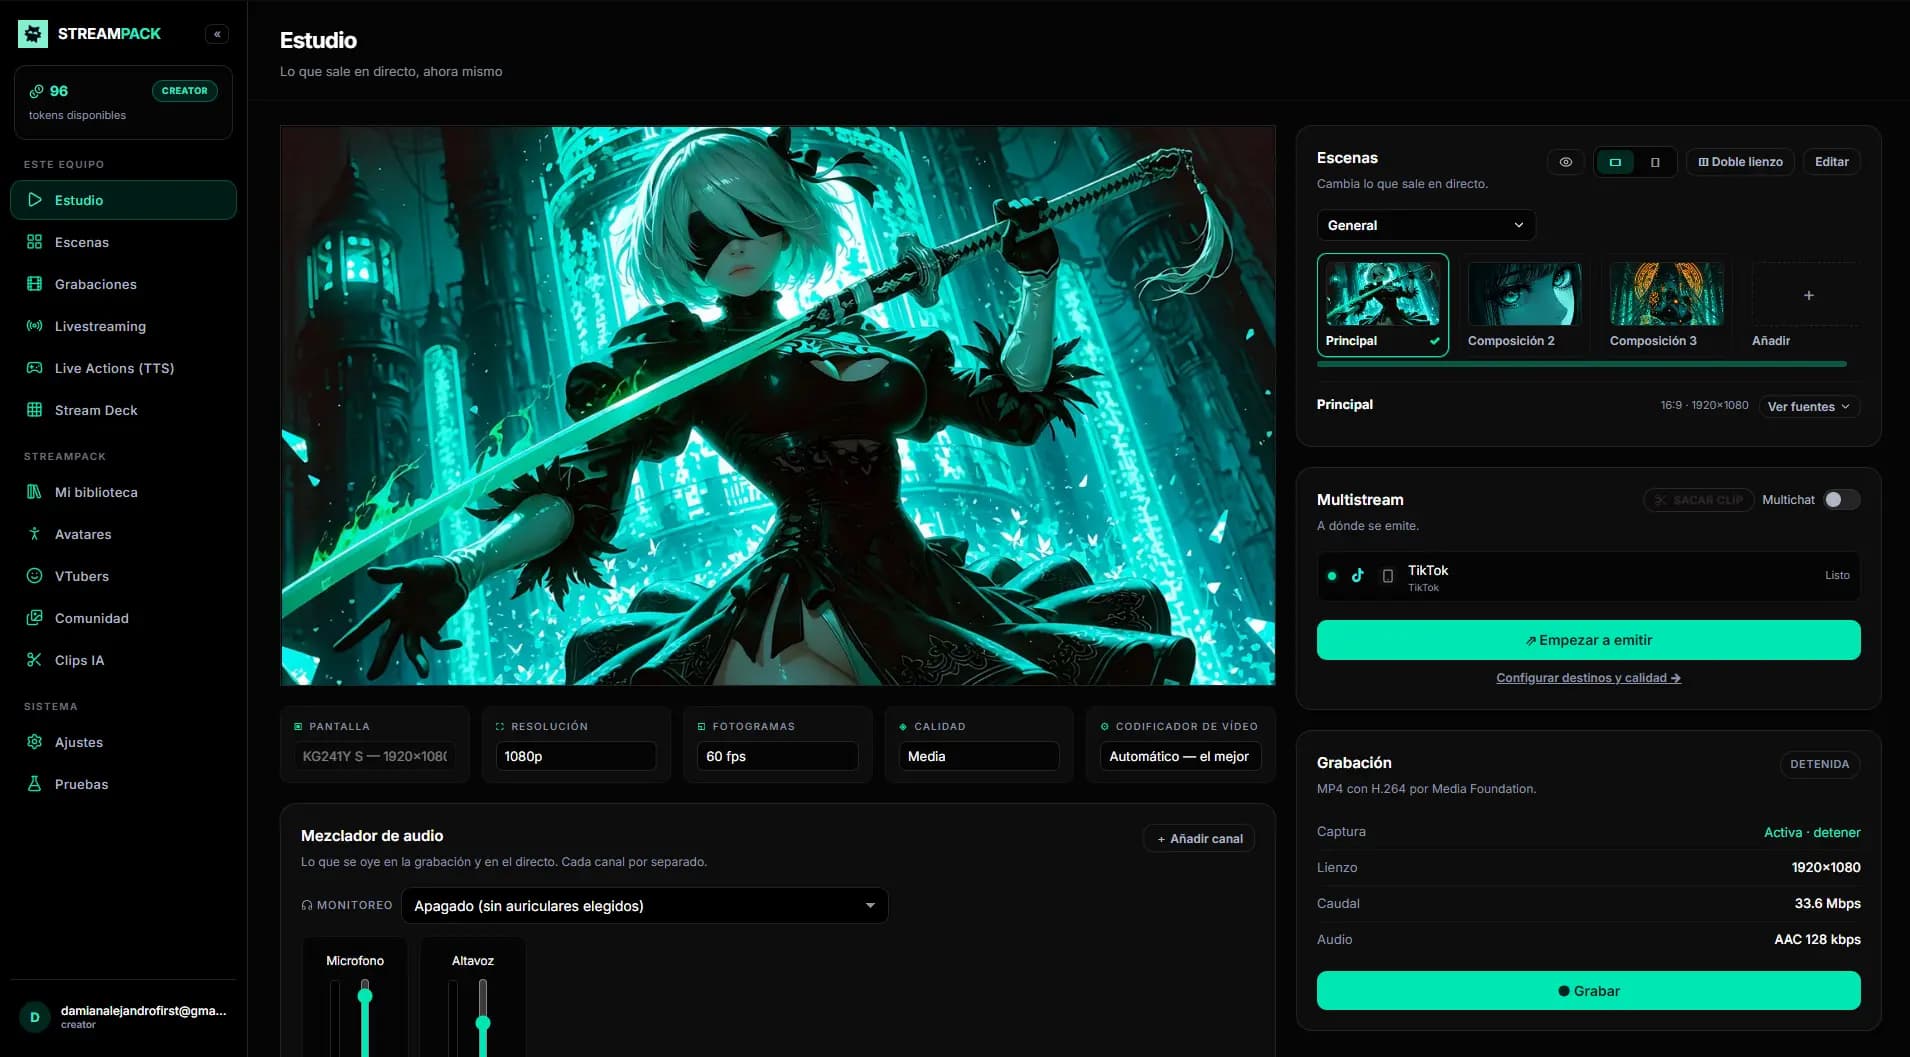1910x1057 pixels.
Task: Select the Composición 3 scene thumbnail
Action: (x=1667, y=305)
